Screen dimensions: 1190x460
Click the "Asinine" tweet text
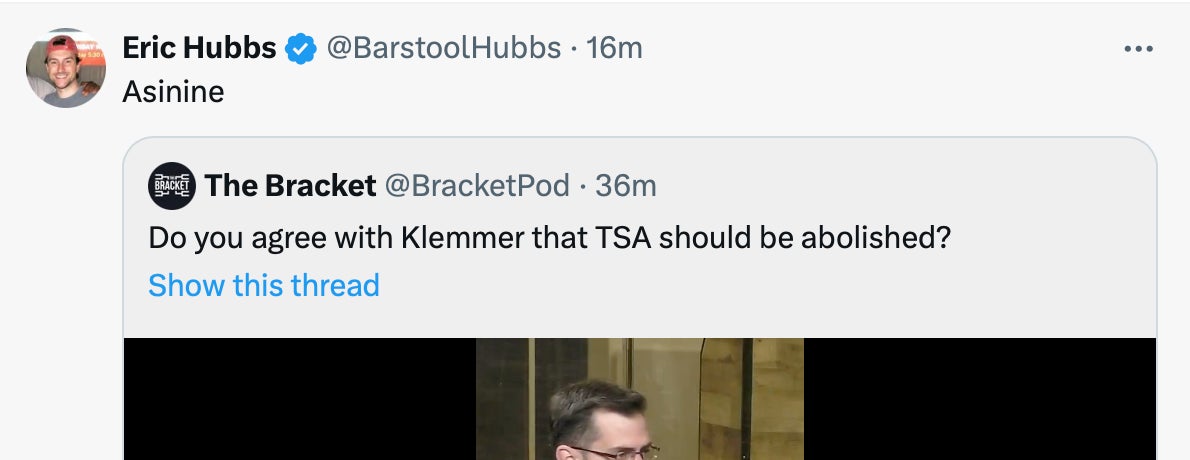click(x=173, y=92)
